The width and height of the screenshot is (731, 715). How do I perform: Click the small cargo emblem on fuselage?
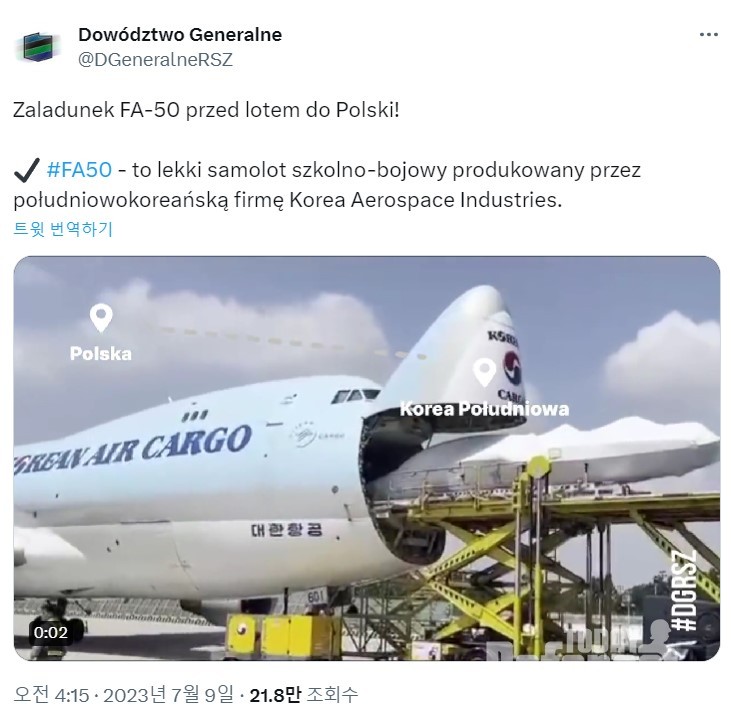[x=316, y=435]
